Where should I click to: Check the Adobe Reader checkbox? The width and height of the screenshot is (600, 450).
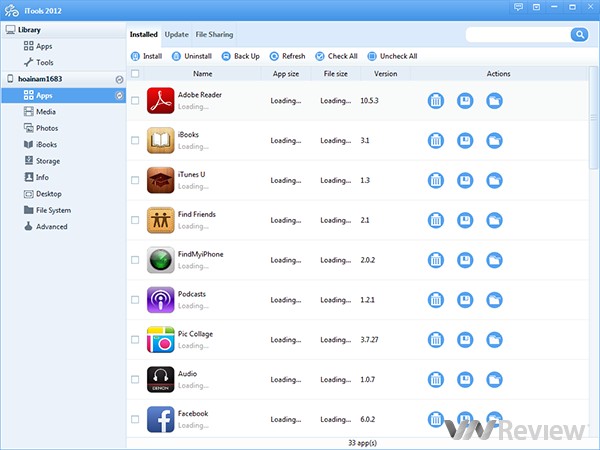135,101
